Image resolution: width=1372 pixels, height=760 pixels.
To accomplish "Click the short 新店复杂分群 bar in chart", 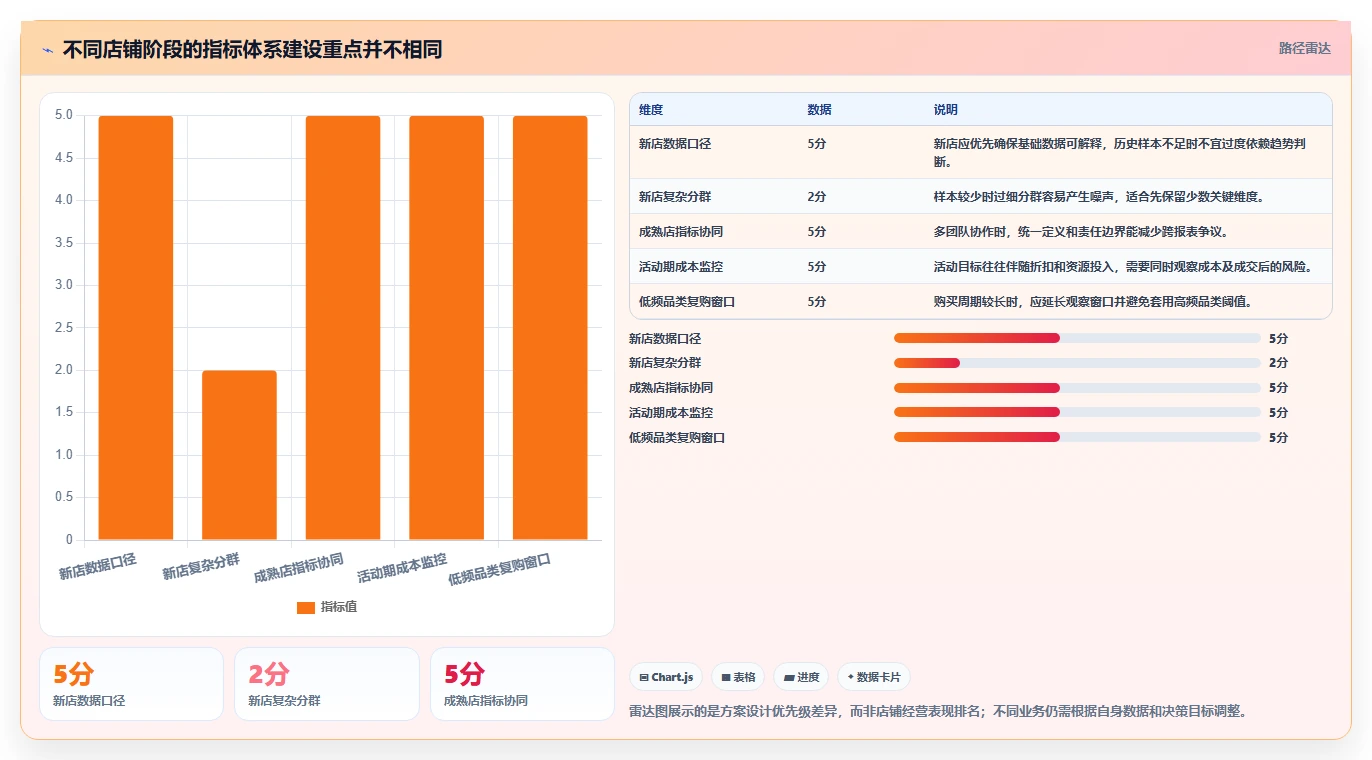I will pyautogui.click(x=239, y=455).
